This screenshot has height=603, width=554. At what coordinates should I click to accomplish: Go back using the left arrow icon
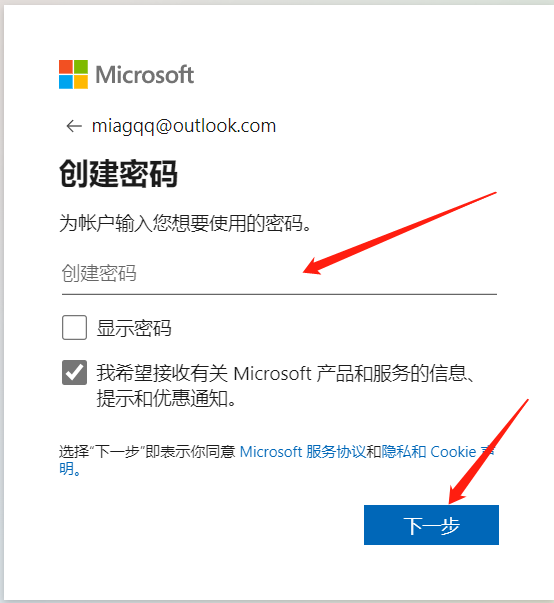click(x=74, y=126)
